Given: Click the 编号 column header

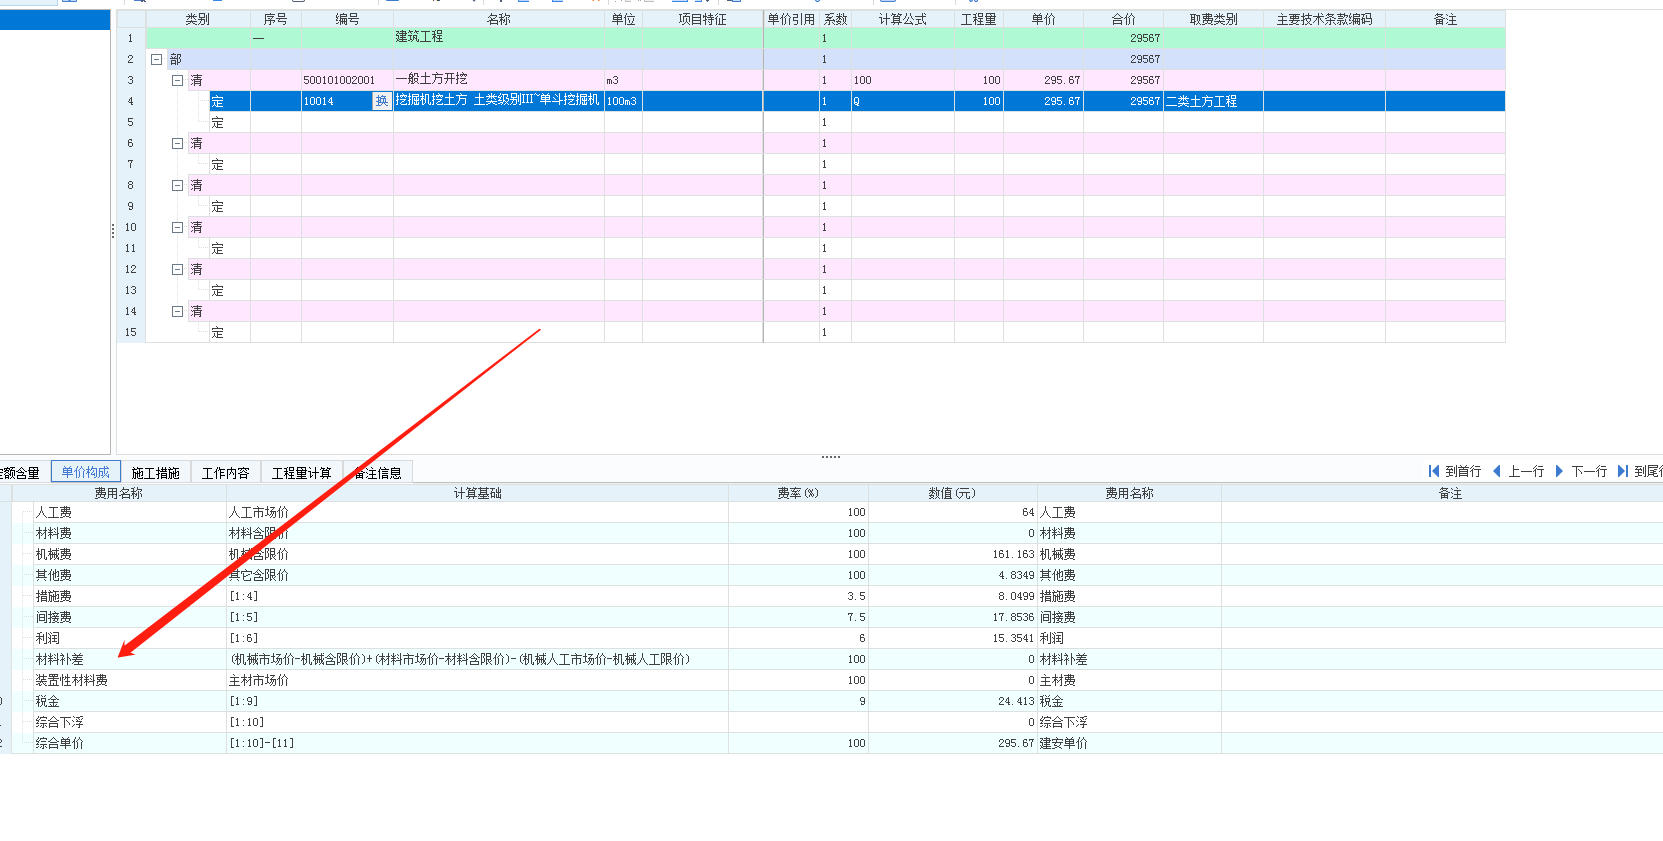Looking at the screenshot, I should point(347,19).
